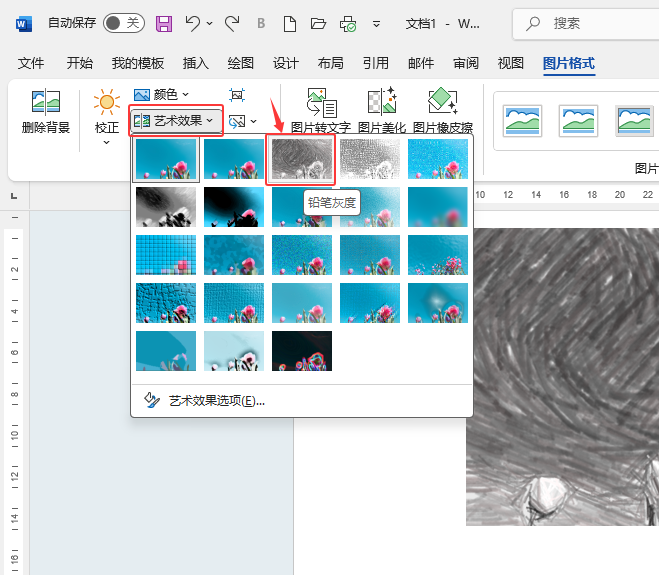Select the glowing neon edges effect thumbnail
The height and width of the screenshot is (575, 659).
click(302, 351)
